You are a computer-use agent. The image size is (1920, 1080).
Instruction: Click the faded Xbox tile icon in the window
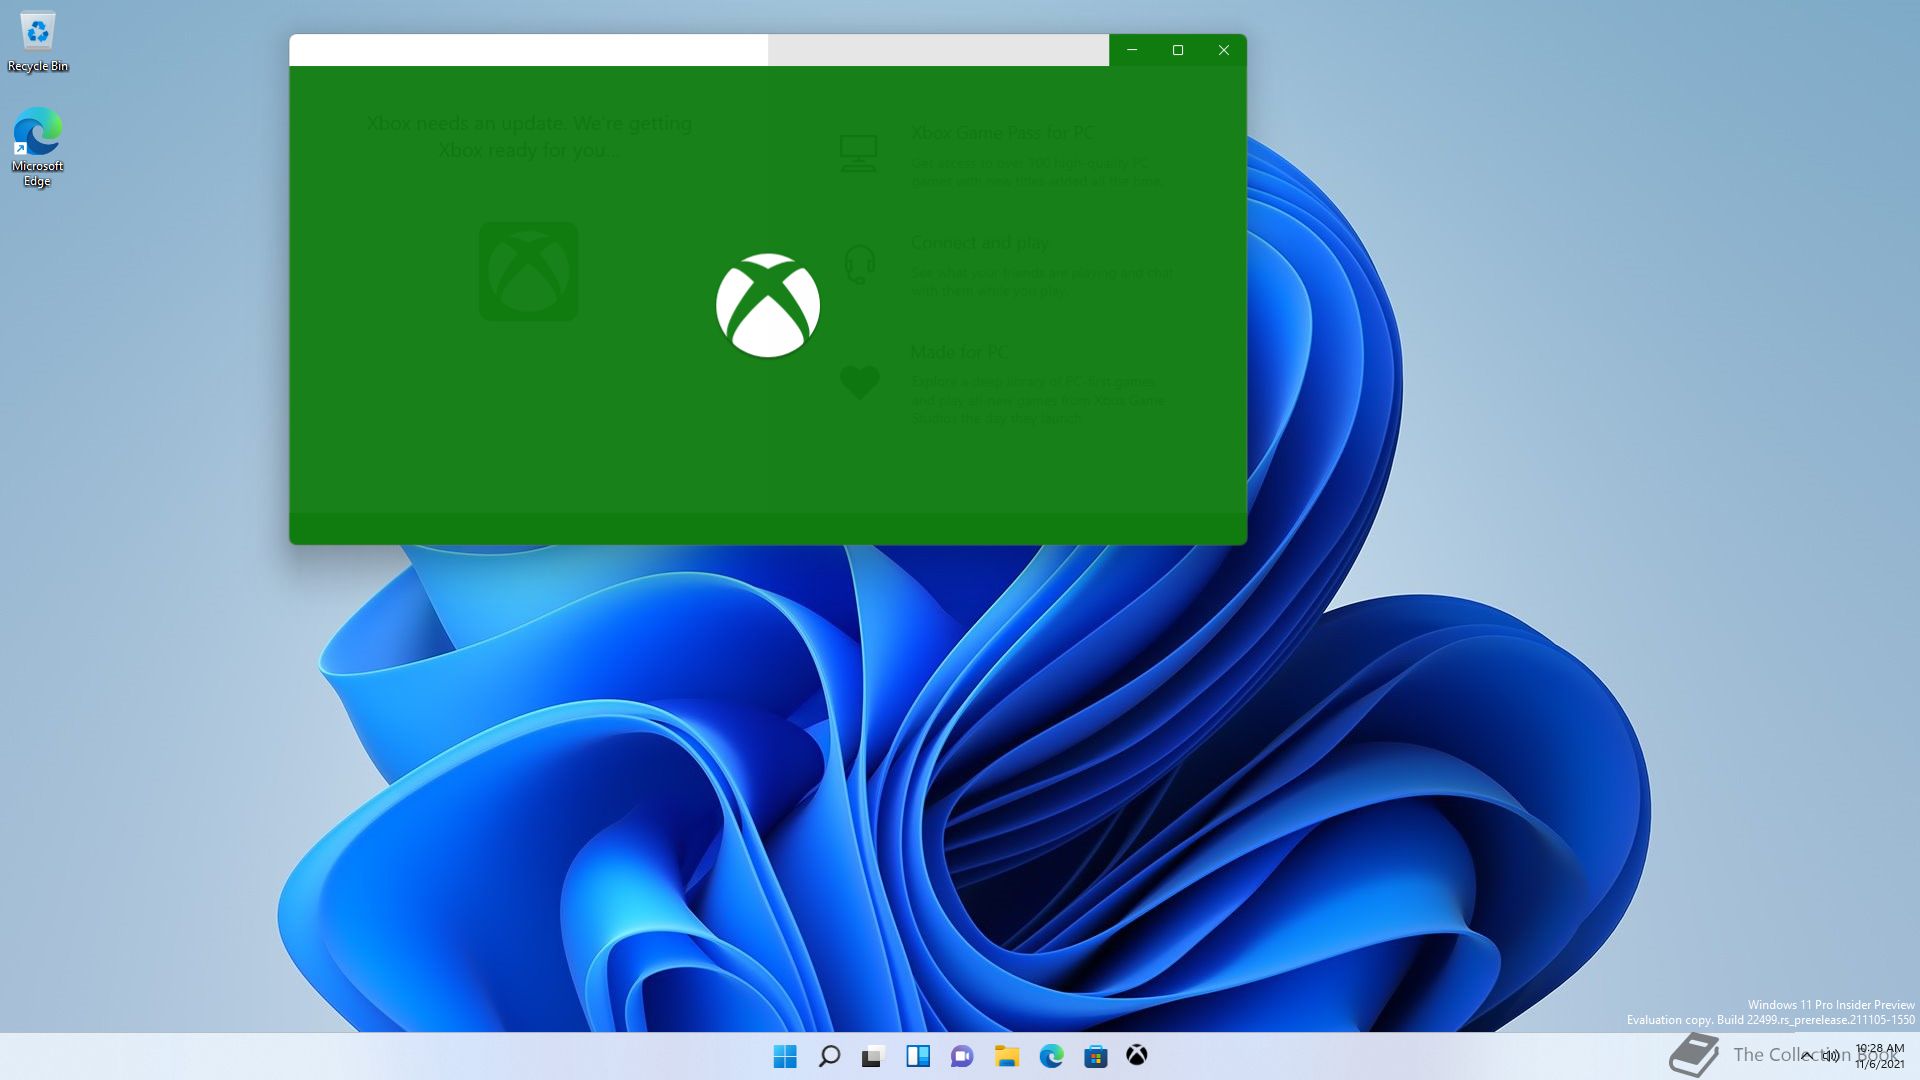point(528,272)
